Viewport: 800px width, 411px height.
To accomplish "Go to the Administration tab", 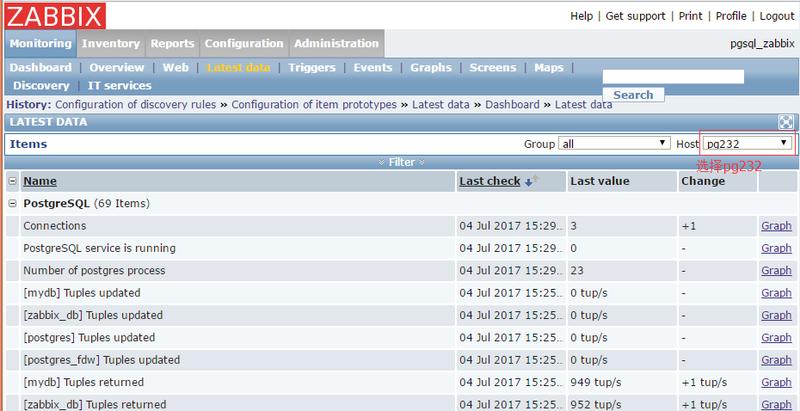I will (337, 44).
